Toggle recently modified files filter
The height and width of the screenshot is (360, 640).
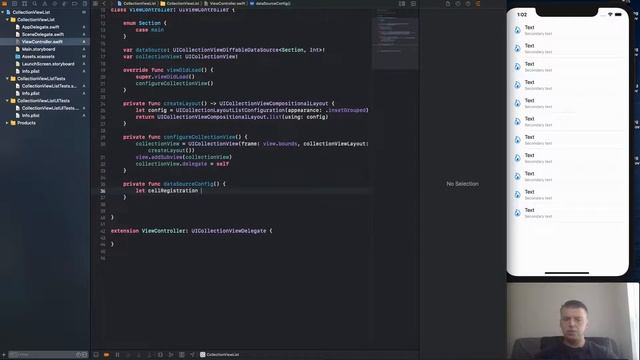click(x=78, y=355)
